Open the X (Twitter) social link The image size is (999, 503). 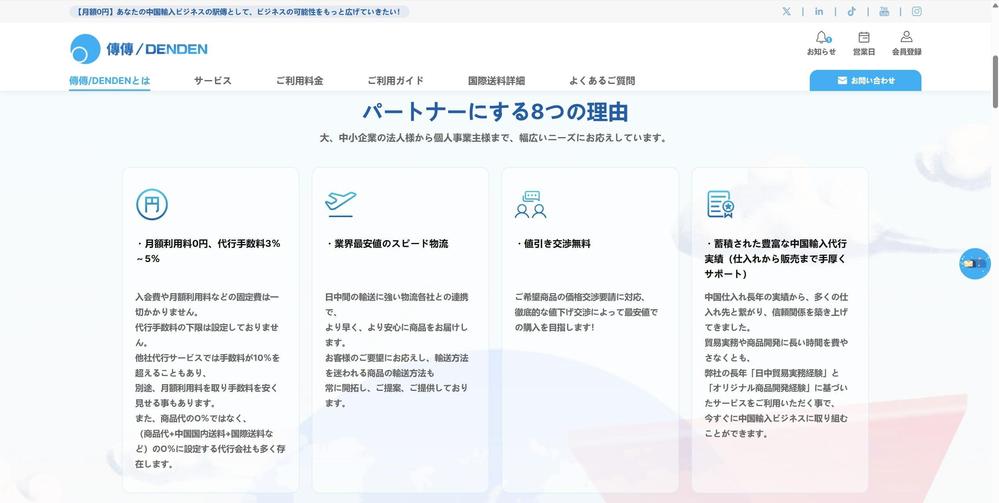(x=787, y=11)
